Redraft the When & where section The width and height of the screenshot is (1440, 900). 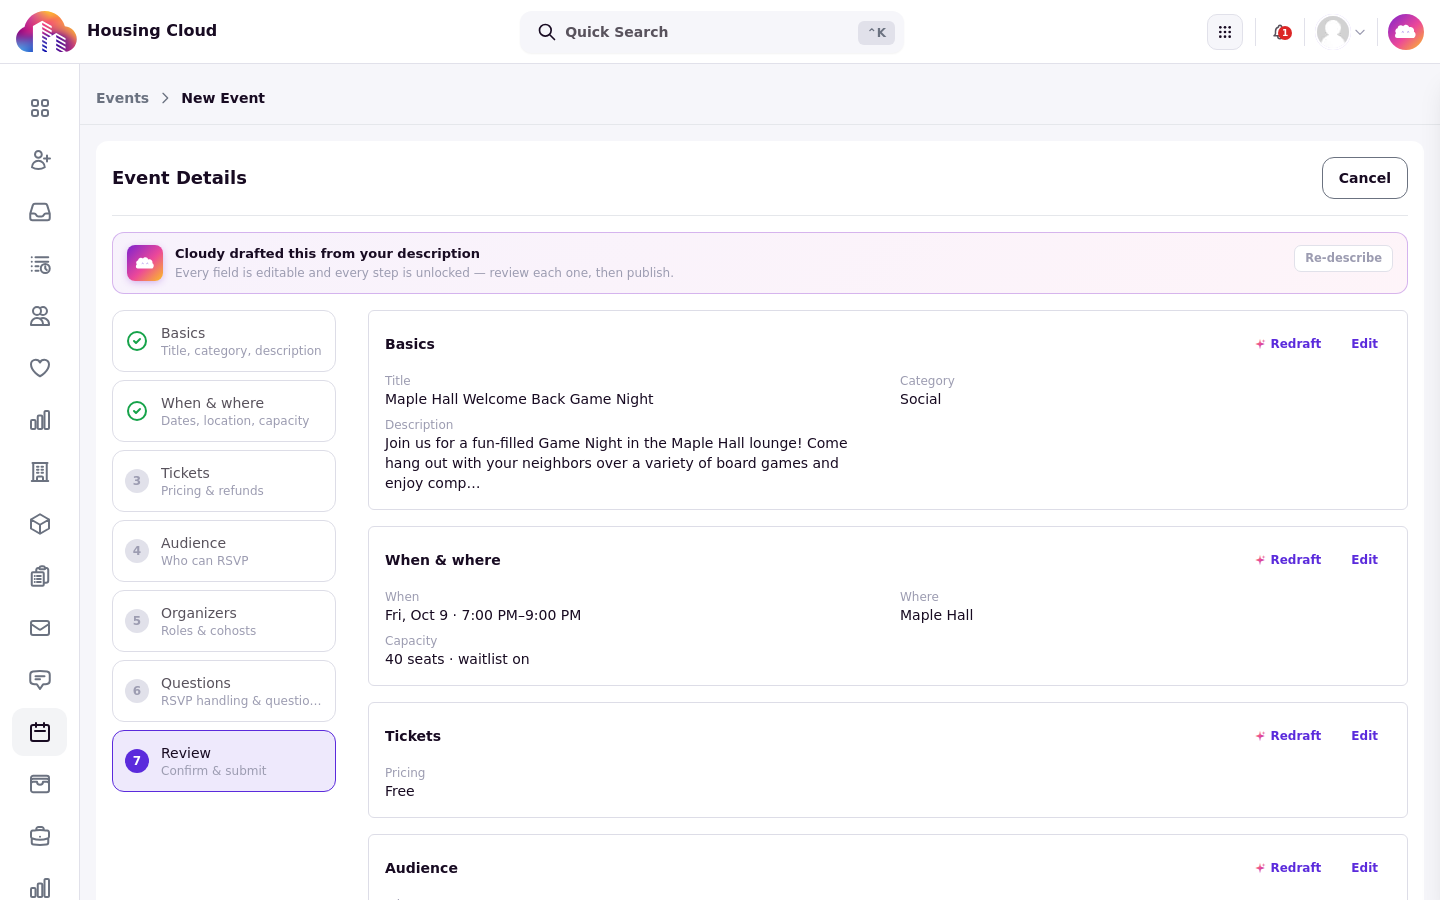[1288, 560]
